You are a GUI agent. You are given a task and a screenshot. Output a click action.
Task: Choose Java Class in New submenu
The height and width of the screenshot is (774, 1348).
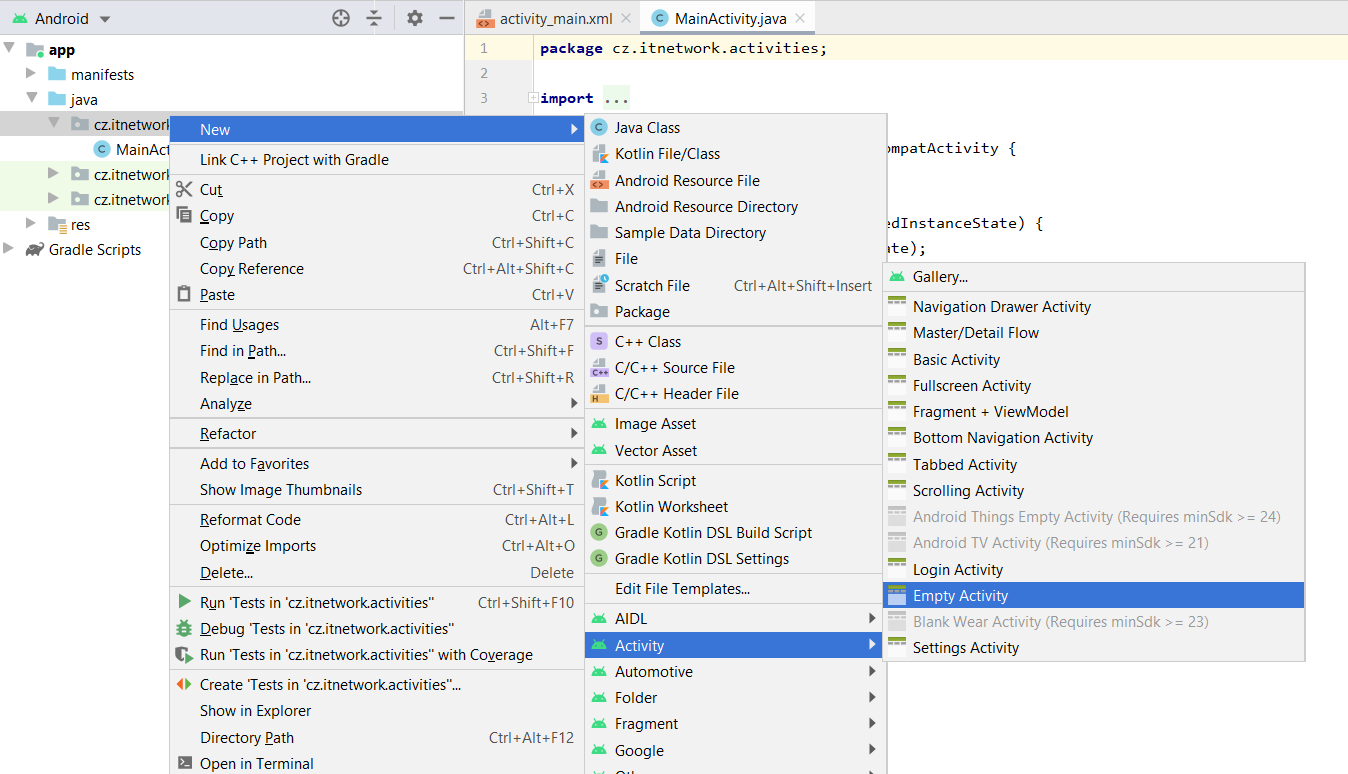point(647,128)
